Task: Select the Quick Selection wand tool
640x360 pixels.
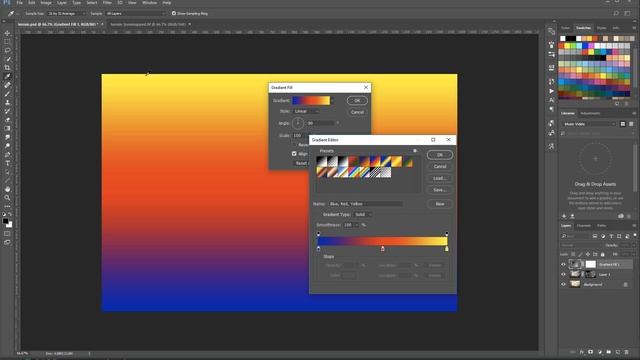Action: click(7, 59)
